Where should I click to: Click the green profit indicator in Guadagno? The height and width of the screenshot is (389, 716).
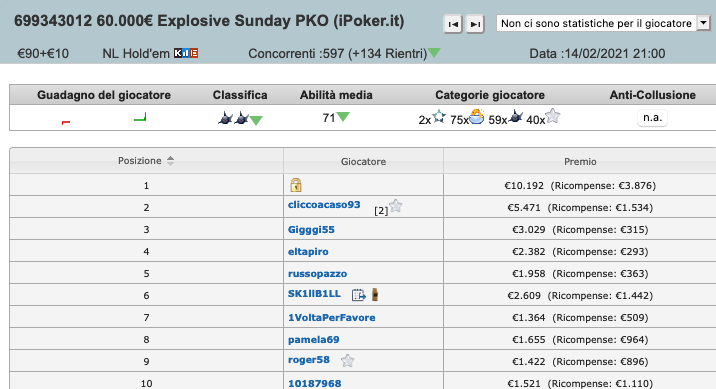click(140, 117)
